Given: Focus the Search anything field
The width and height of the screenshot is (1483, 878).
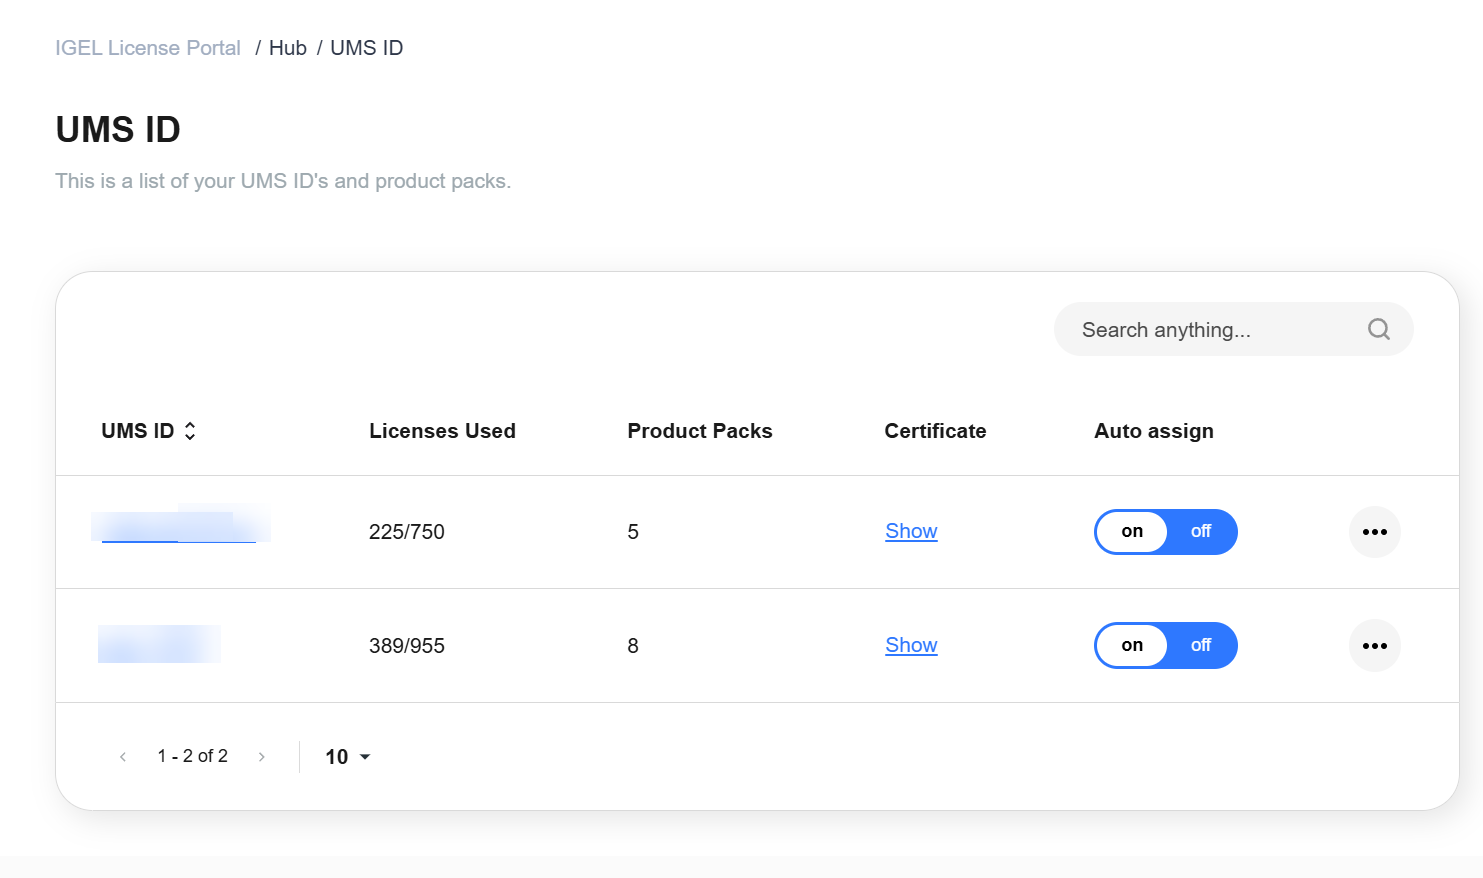Looking at the screenshot, I should coord(1210,330).
